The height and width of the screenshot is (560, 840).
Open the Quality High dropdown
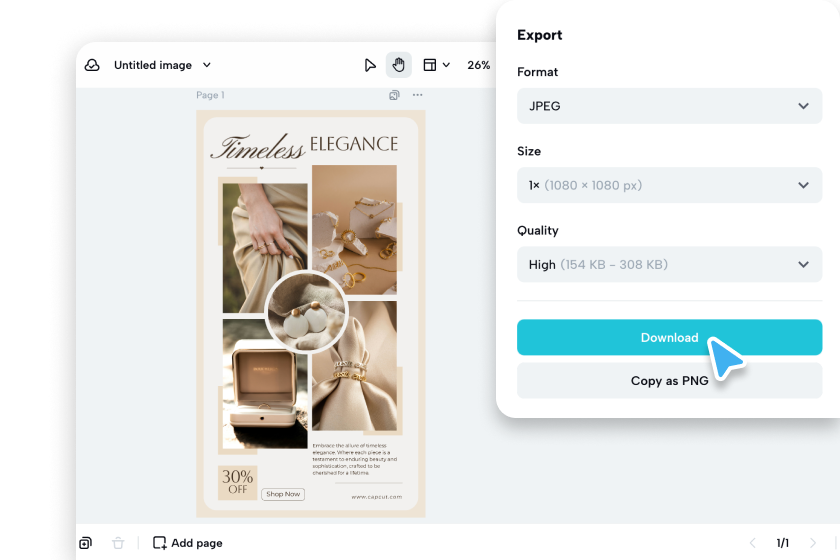[669, 265]
